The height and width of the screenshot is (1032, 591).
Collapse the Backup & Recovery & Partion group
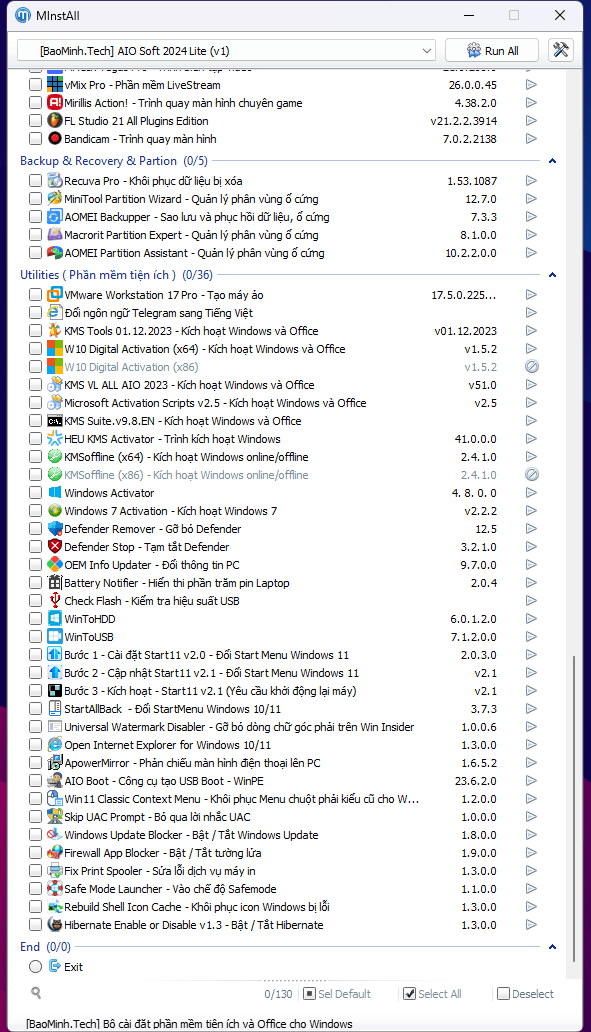click(x=552, y=161)
